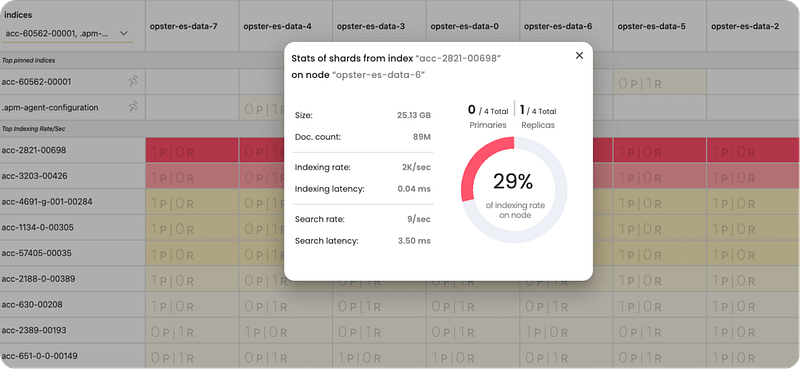
Task: Select the opster-es-data-2 column header
Action: tap(745, 26)
